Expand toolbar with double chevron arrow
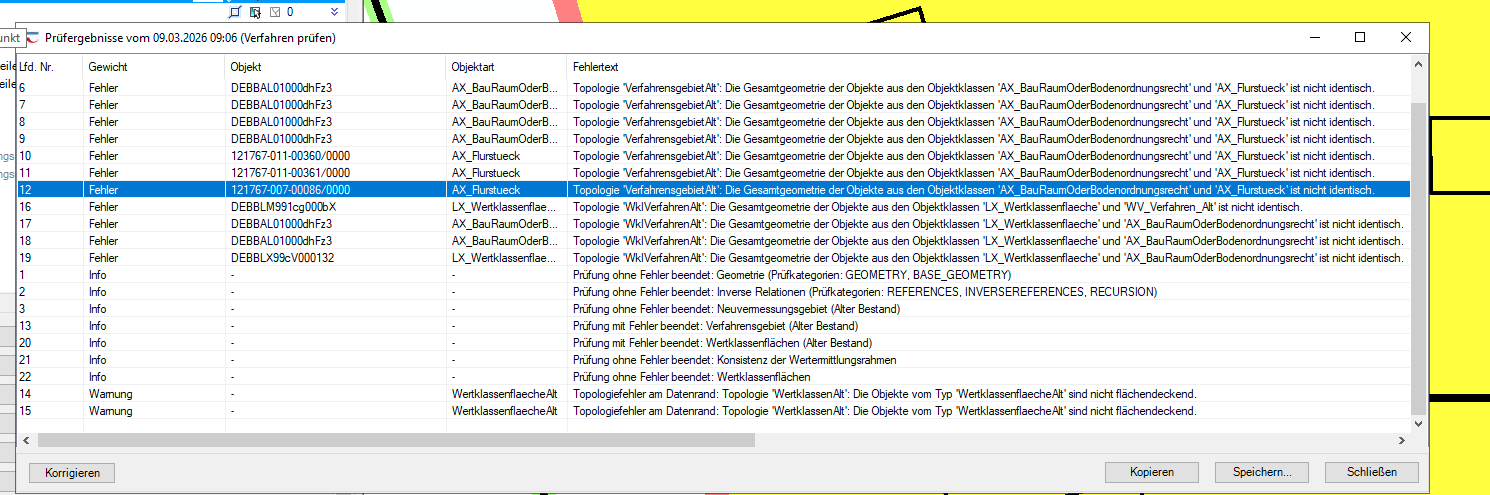The height and width of the screenshot is (495, 1490). click(334, 12)
